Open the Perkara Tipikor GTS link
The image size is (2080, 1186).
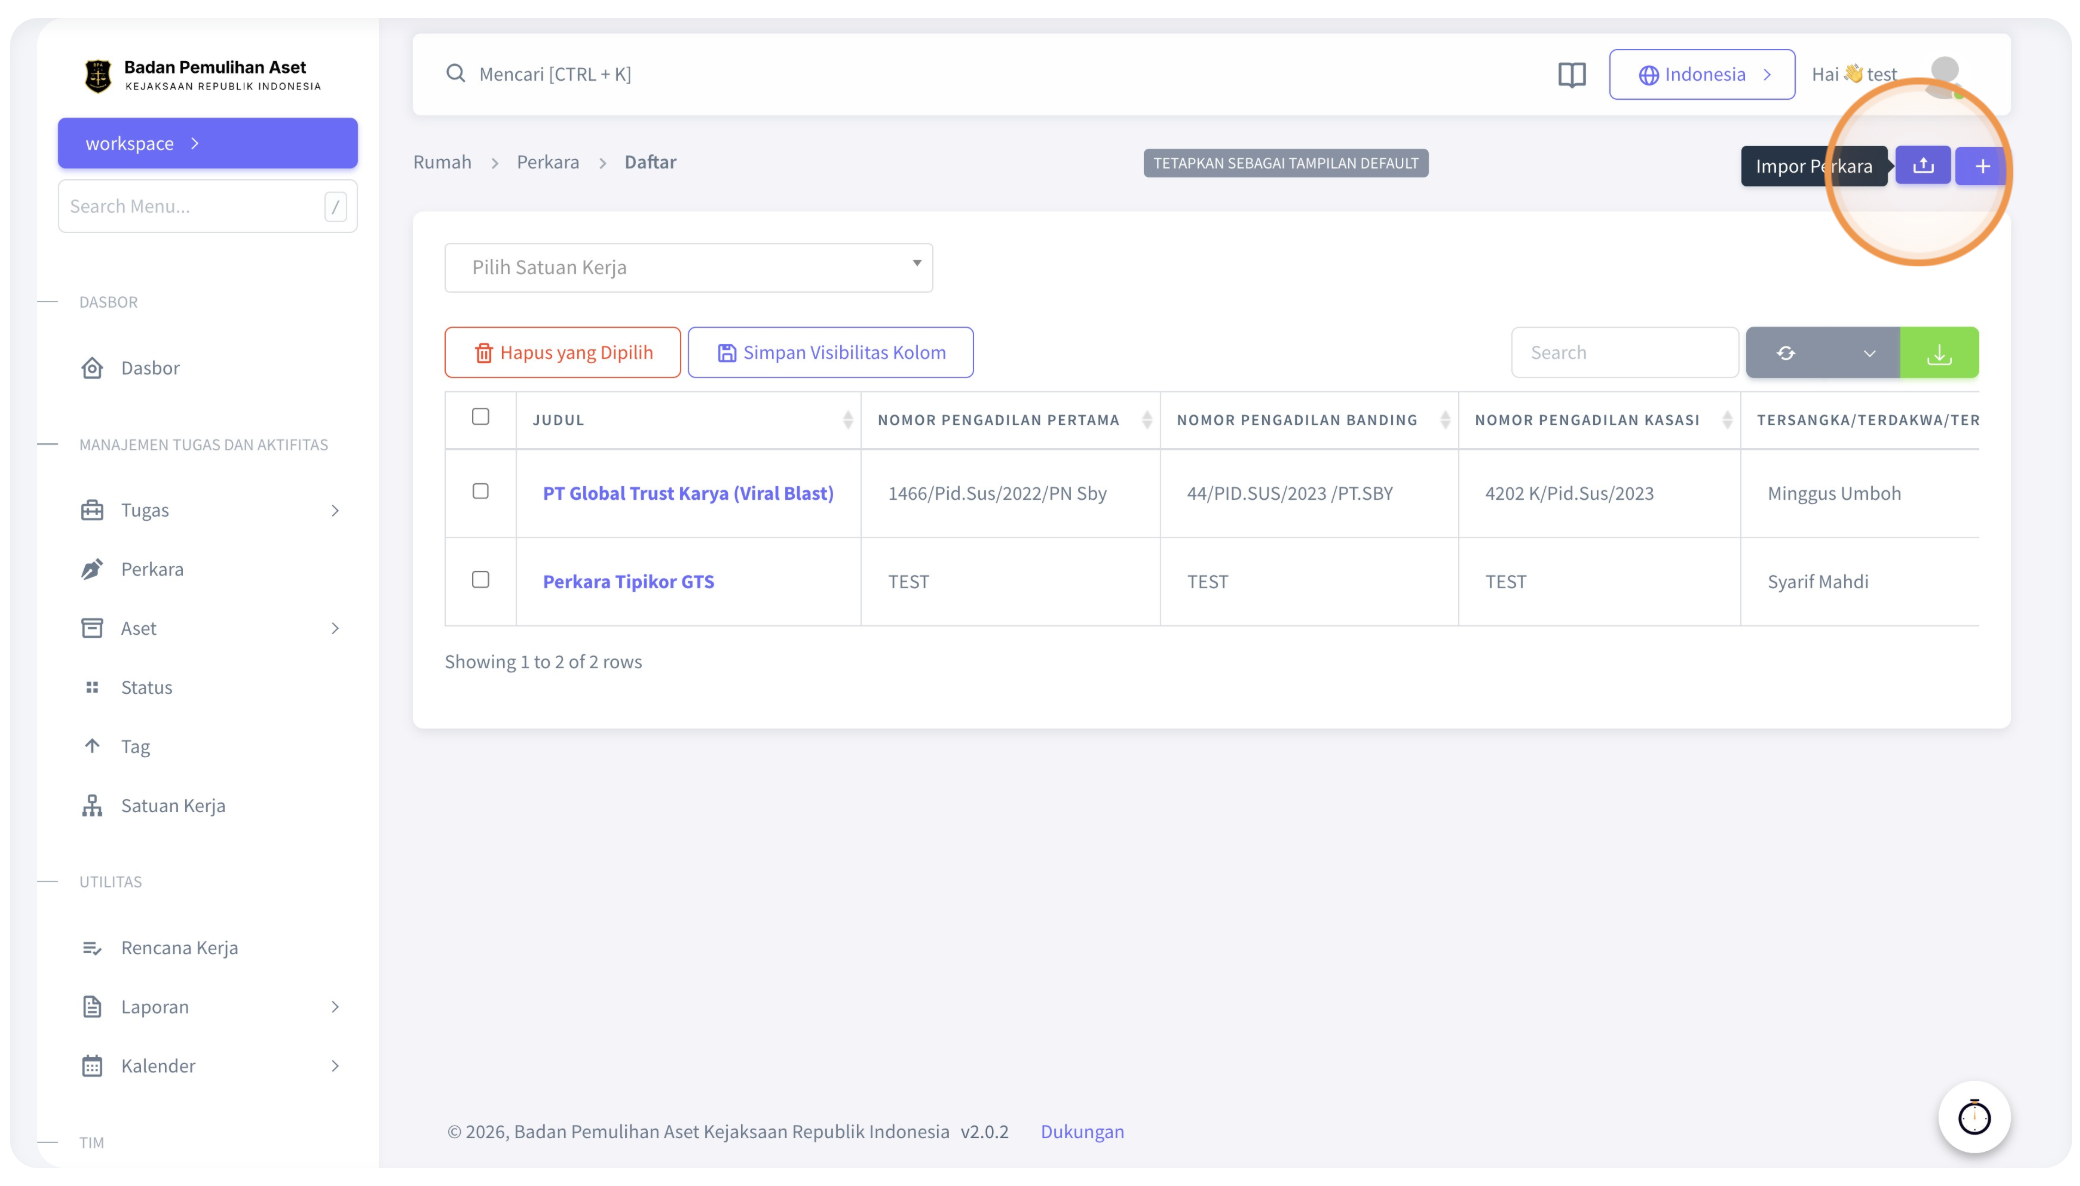tap(628, 582)
